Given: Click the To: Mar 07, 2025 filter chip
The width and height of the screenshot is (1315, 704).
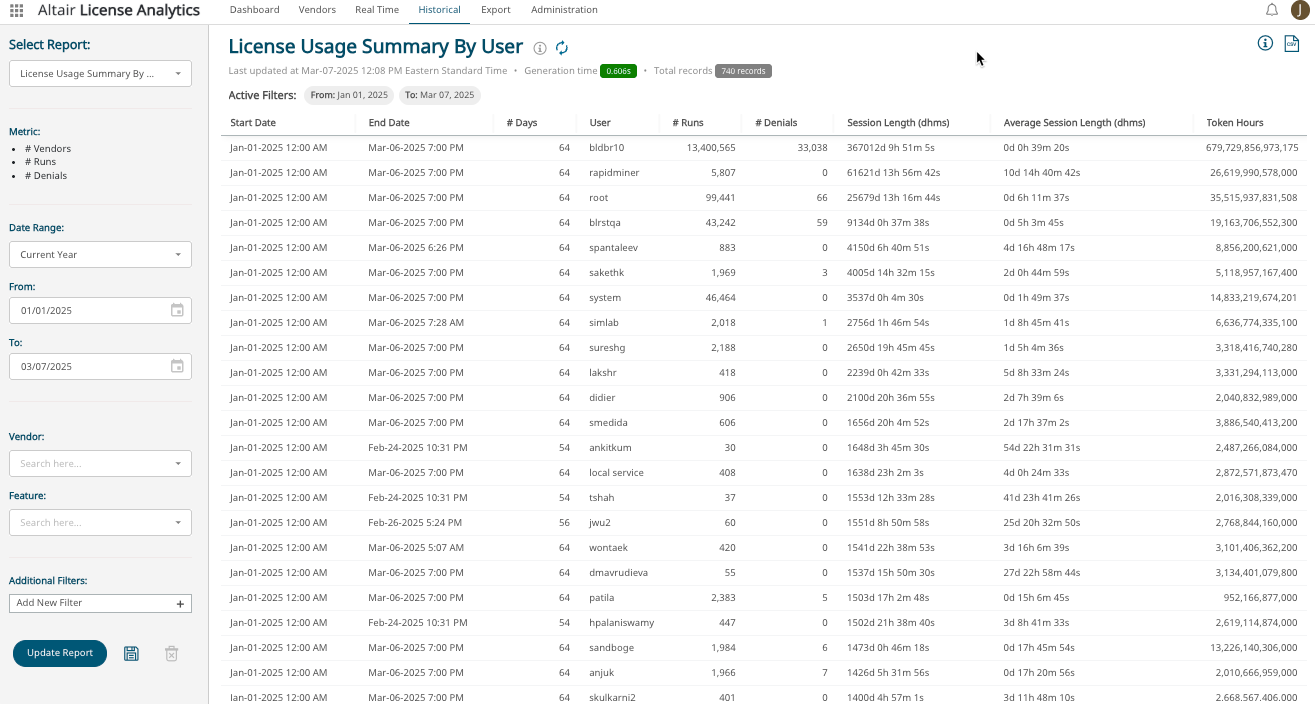Looking at the screenshot, I should click(440, 95).
